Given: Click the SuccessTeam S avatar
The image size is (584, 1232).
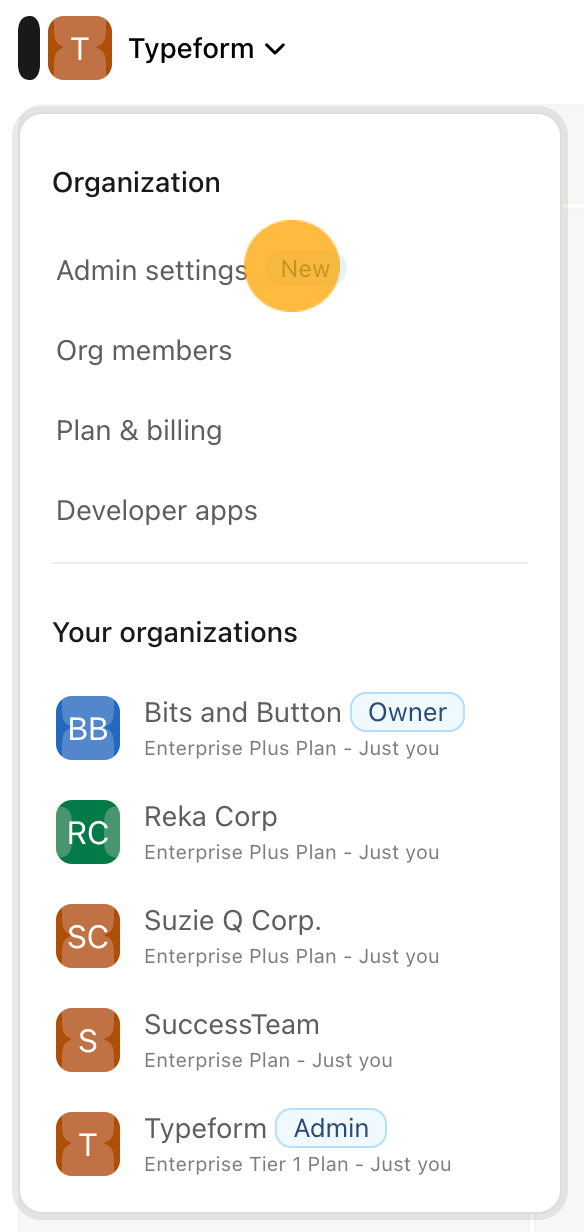Looking at the screenshot, I should [x=88, y=1040].
